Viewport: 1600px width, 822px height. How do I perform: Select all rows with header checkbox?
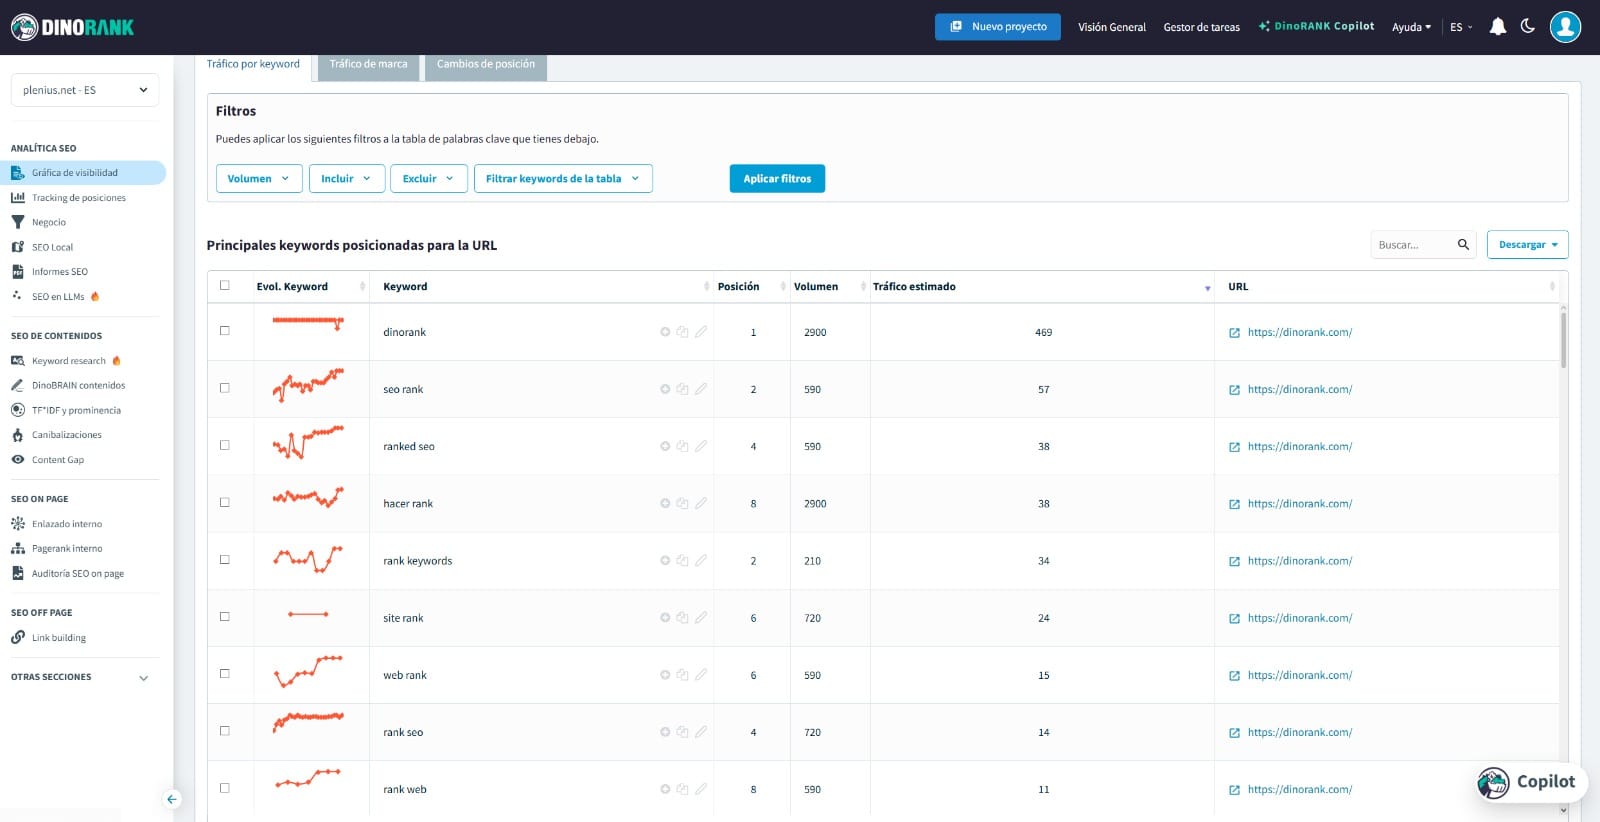click(x=225, y=286)
